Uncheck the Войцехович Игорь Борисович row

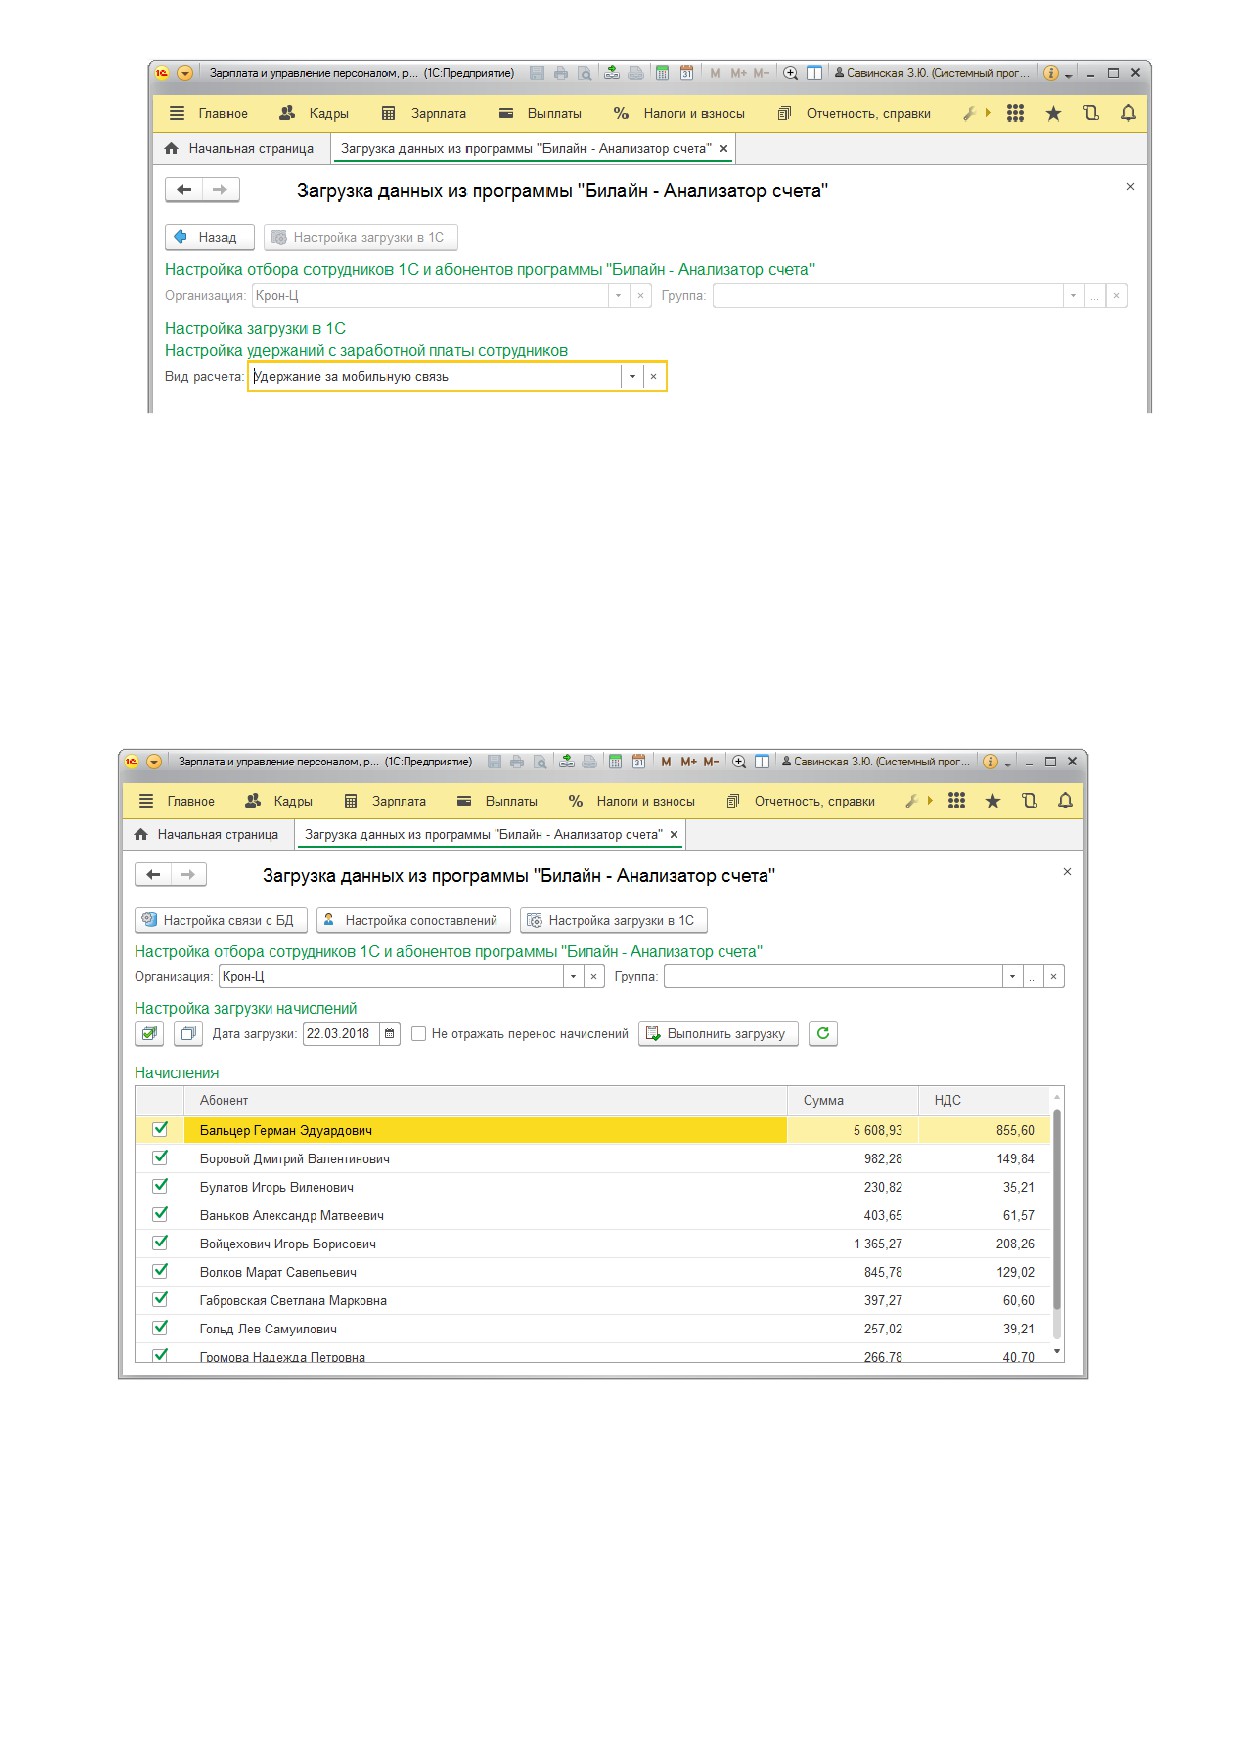160,1242
